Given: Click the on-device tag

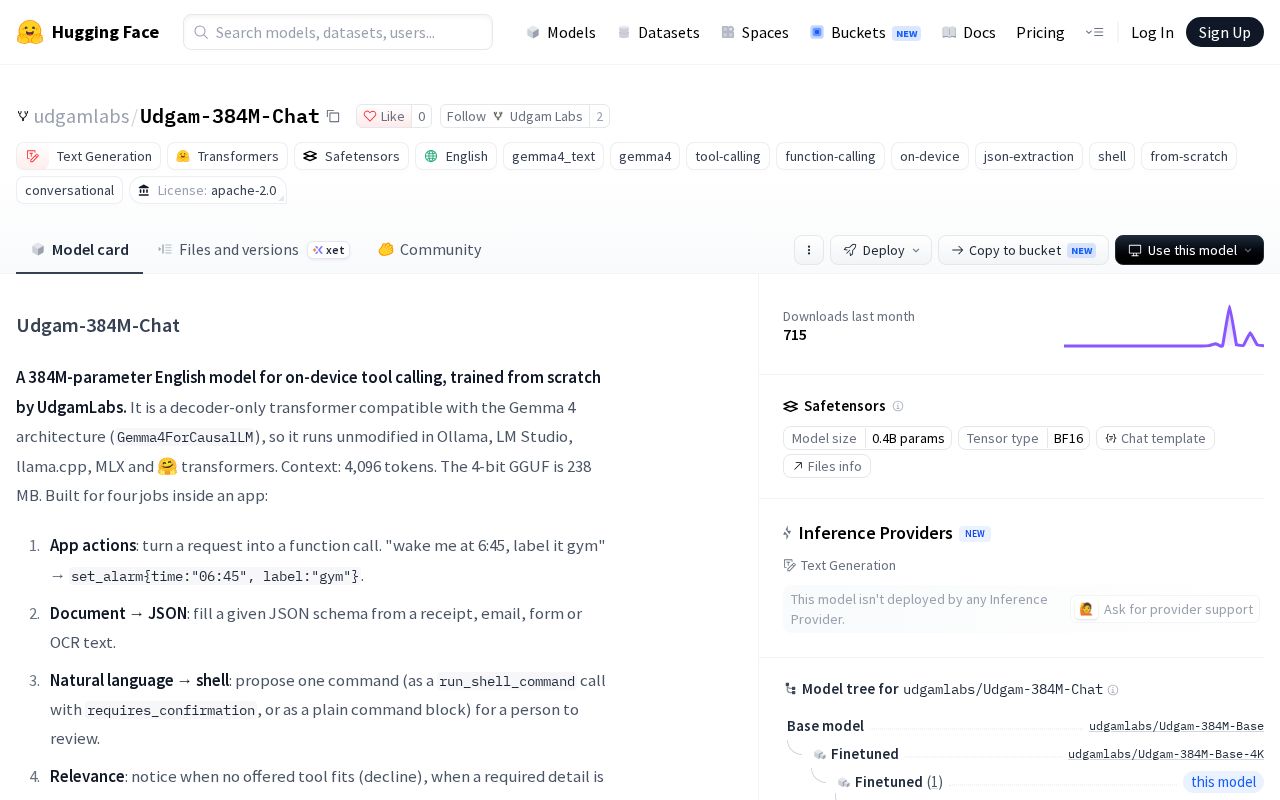Looking at the screenshot, I should tap(930, 156).
